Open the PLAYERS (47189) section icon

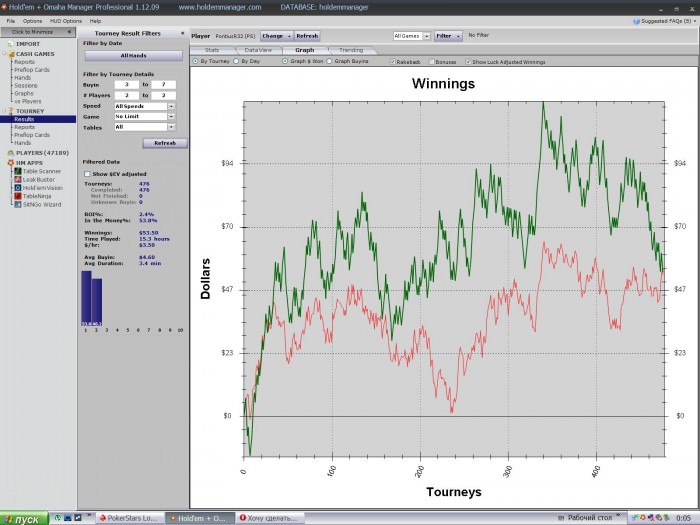click(10, 153)
